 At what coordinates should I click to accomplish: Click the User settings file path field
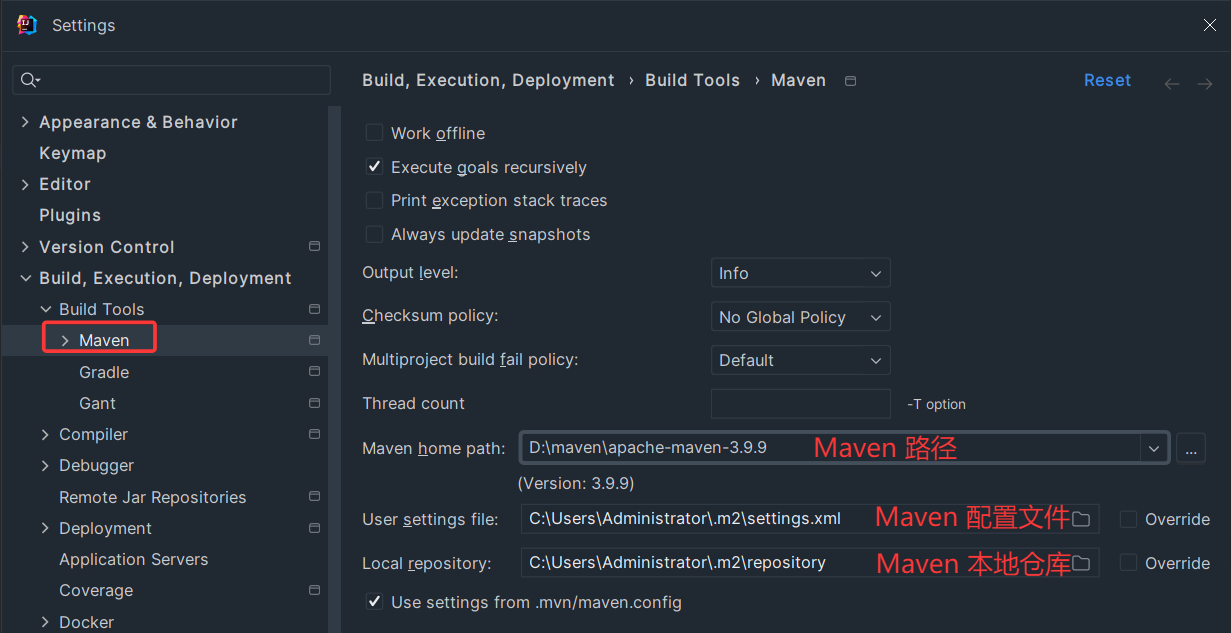click(810, 519)
